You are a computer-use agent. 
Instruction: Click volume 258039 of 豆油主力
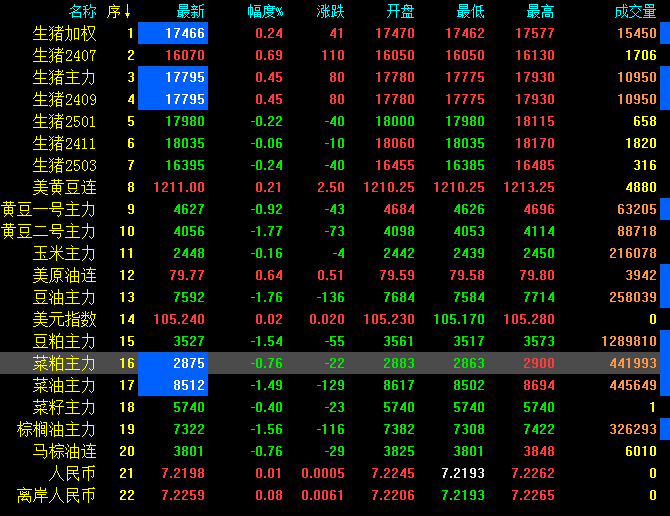(633, 297)
